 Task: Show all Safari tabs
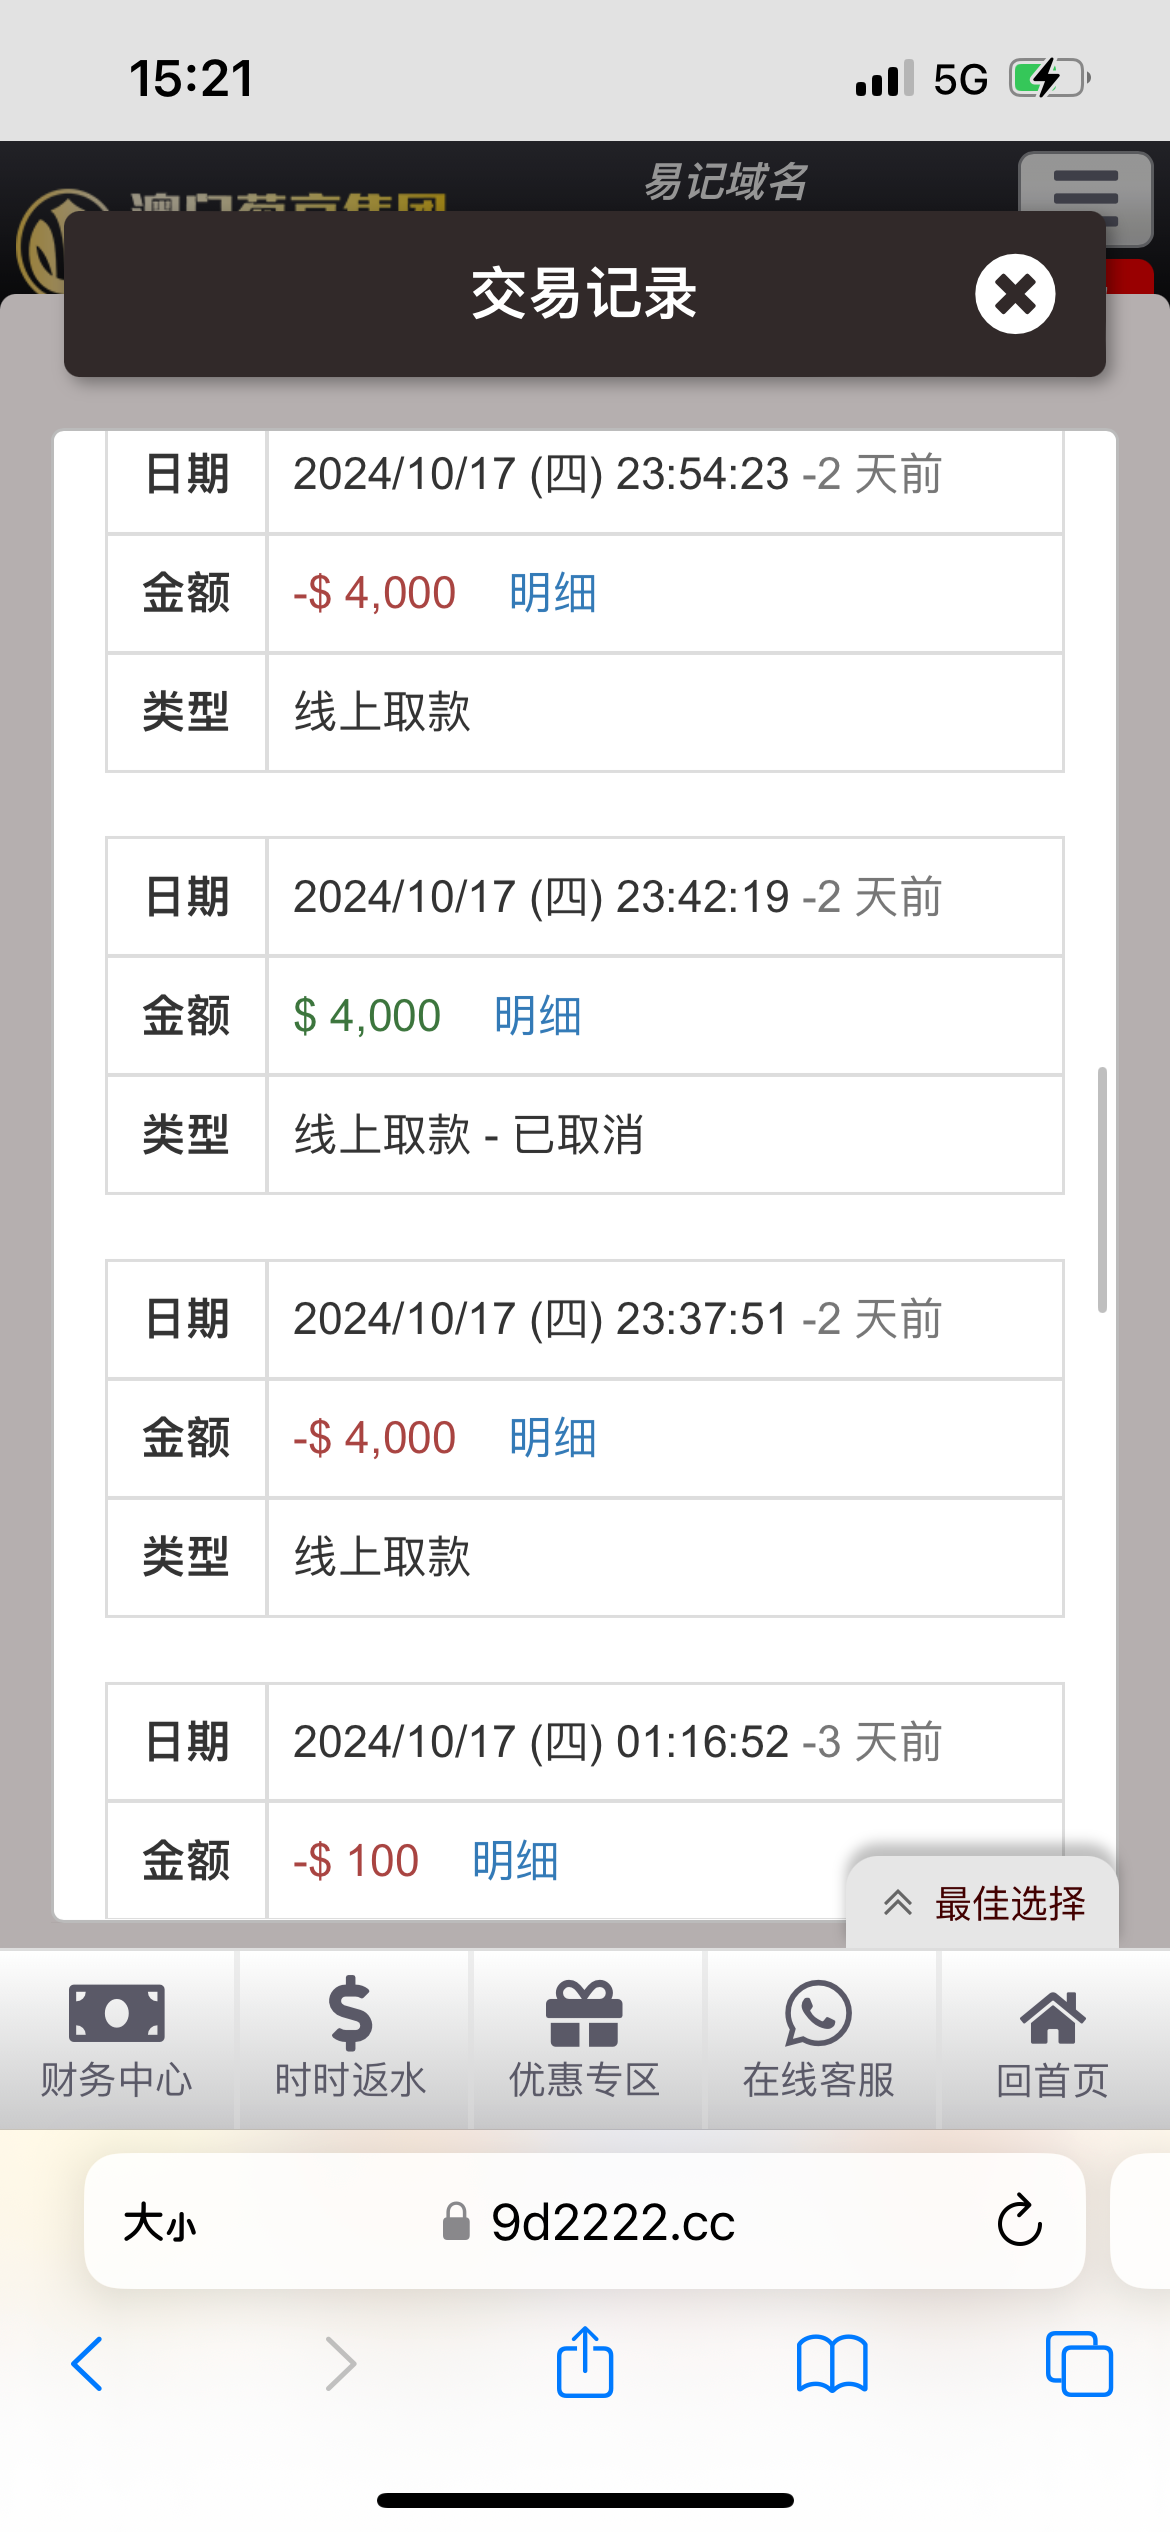click(x=1078, y=2364)
